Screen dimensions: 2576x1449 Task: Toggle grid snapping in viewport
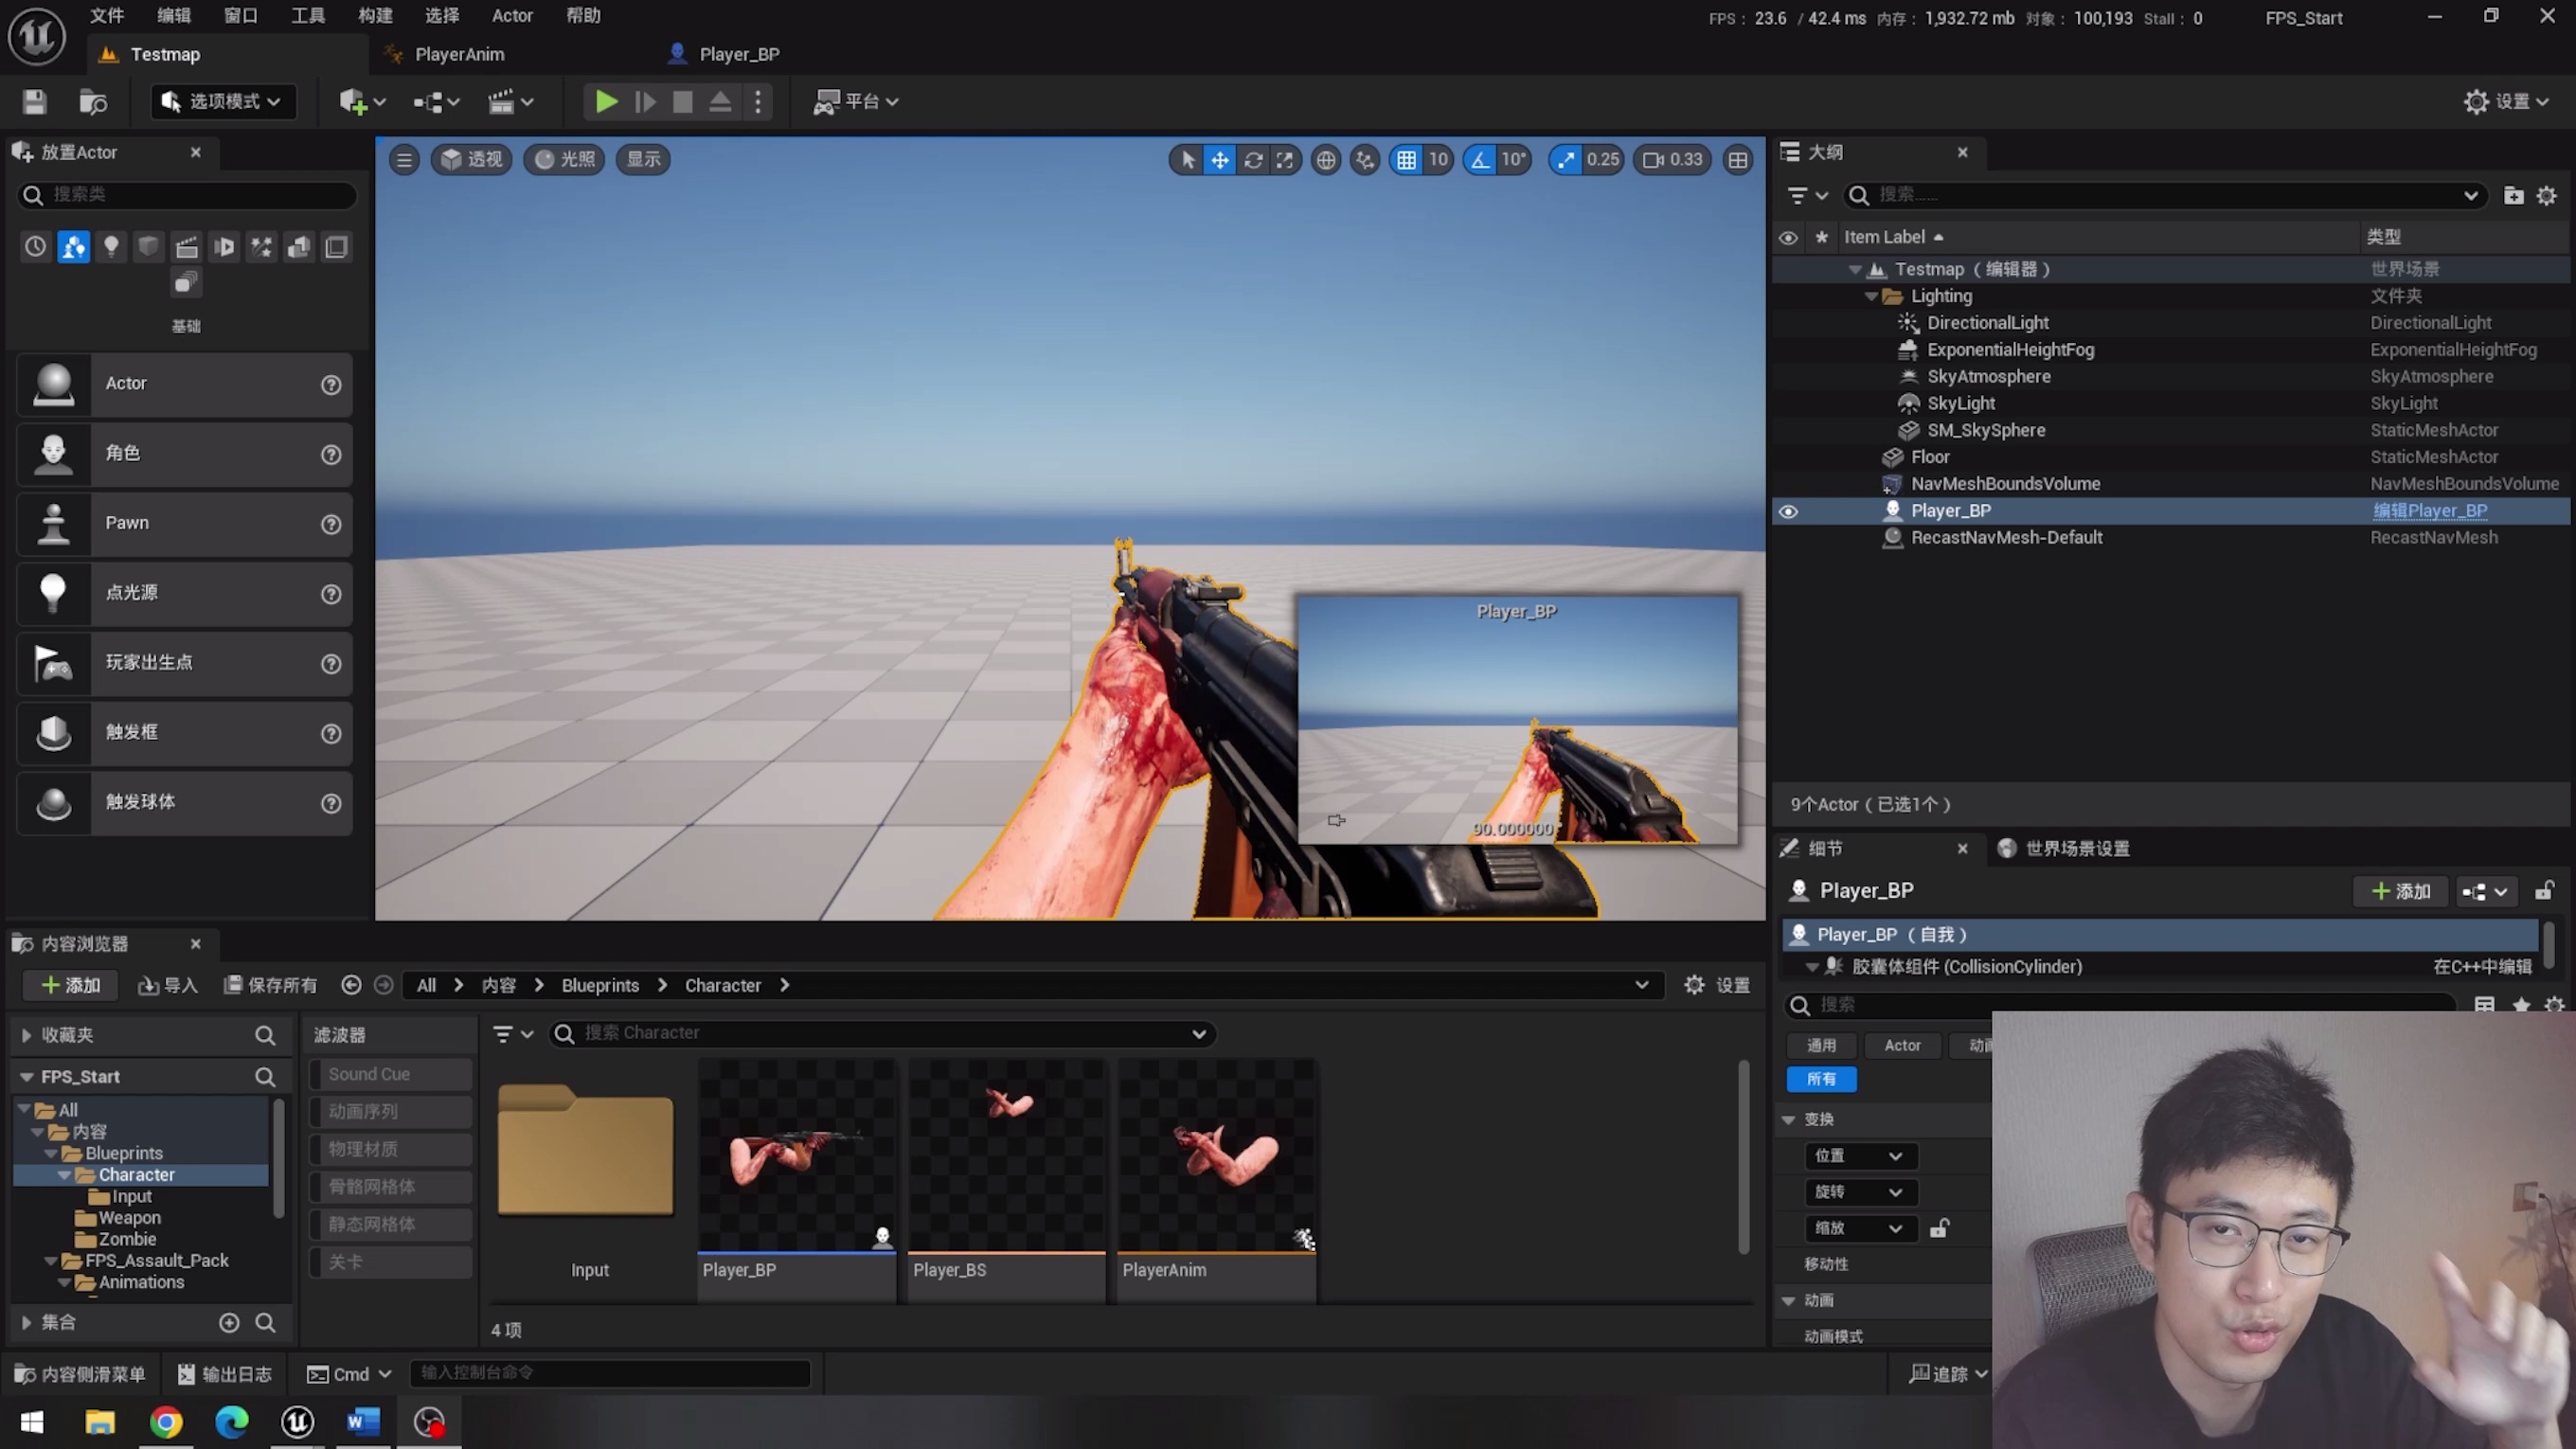click(1406, 159)
